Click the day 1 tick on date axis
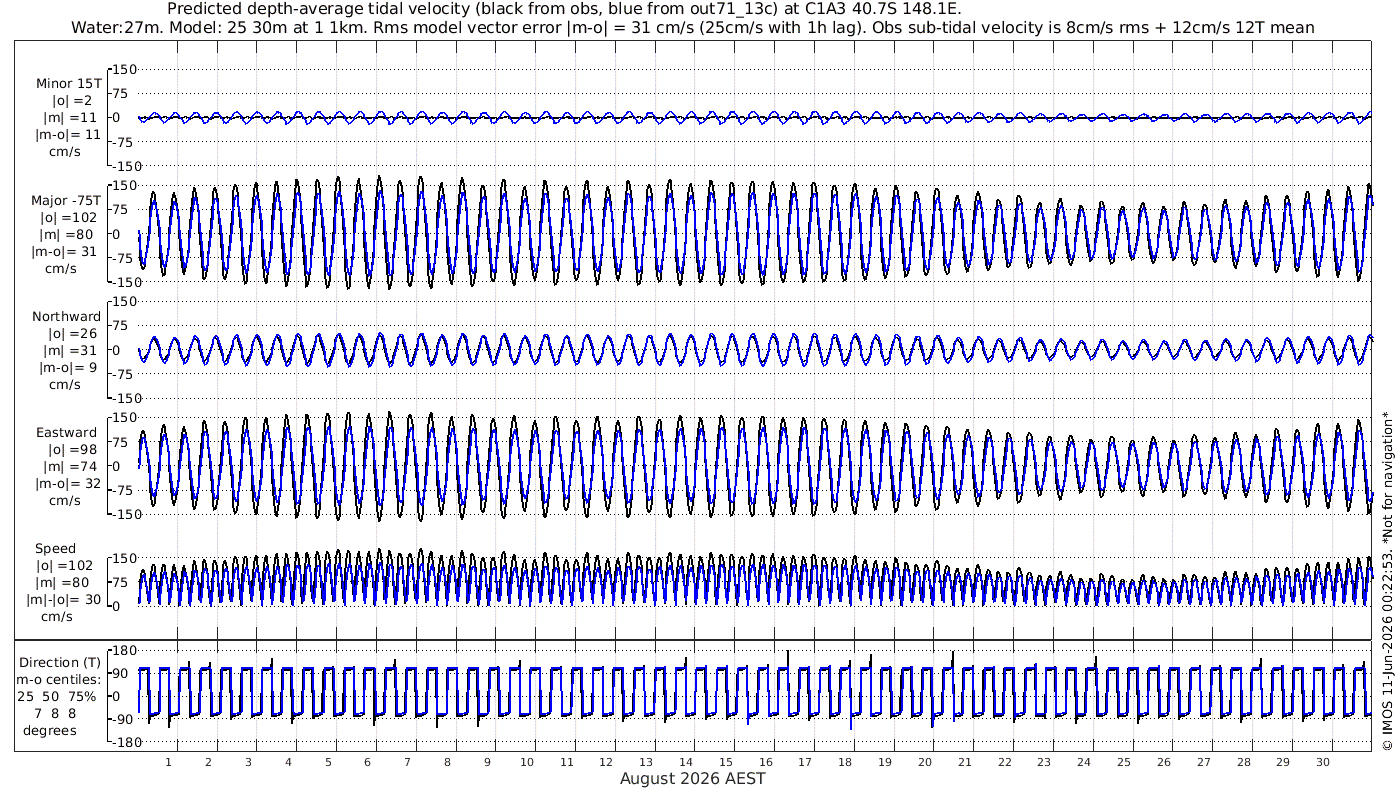Screen dimensions: 1400x800 pyautogui.click(x=169, y=762)
